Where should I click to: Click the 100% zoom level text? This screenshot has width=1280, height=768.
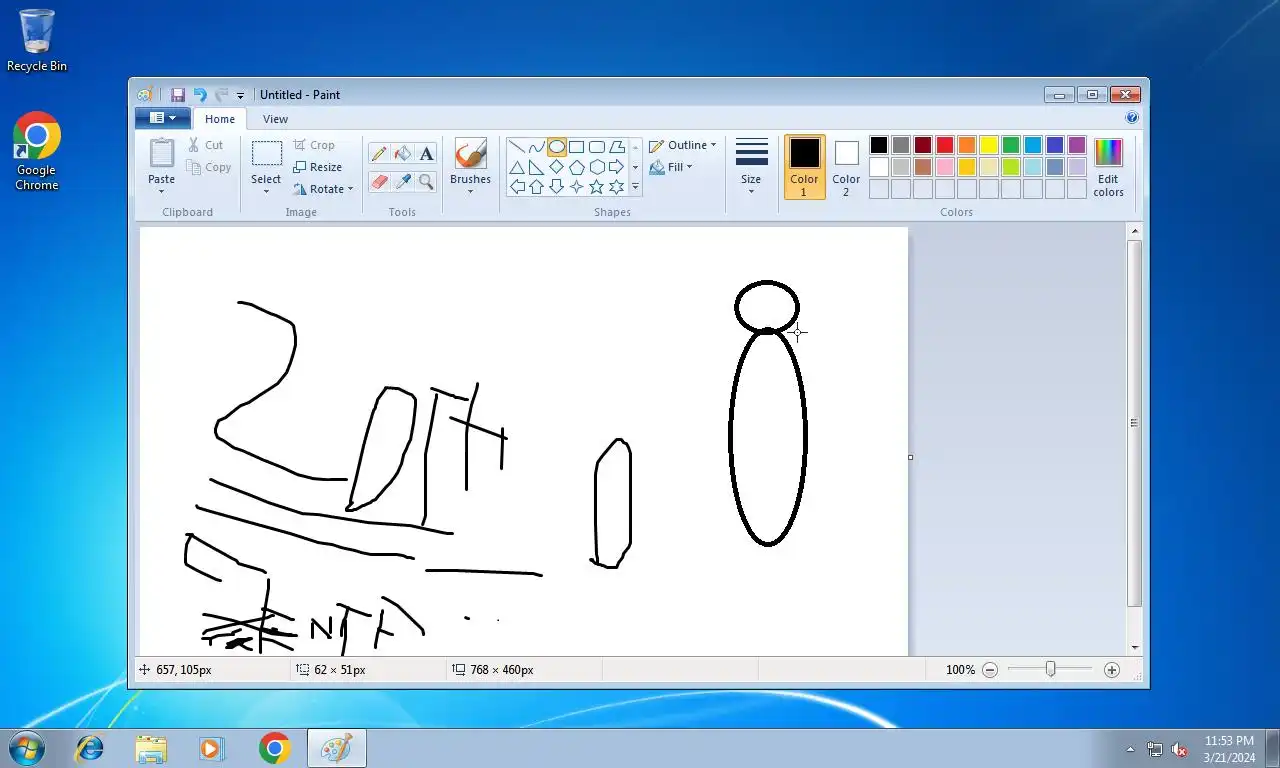pyautogui.click(x=960, y=670)
